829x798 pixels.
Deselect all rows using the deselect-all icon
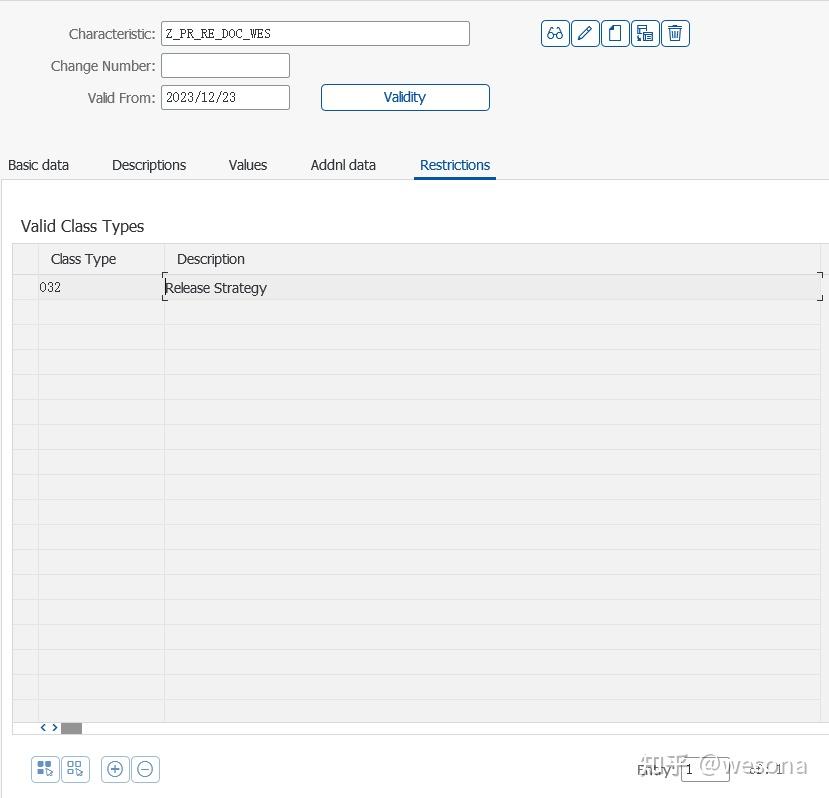(x=74, y=768)
